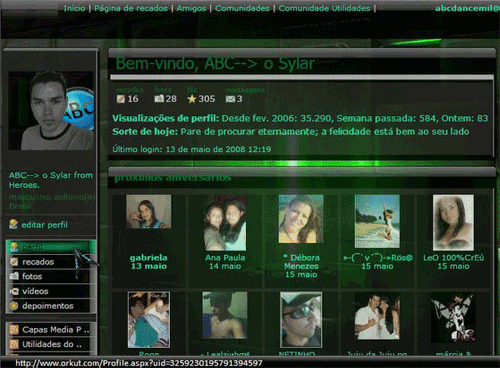Image resolution: width=500 pixels, height=368 pixels.
Task: Click the ABC--> o Sylar from Heroes name
Action: [51, 180]
